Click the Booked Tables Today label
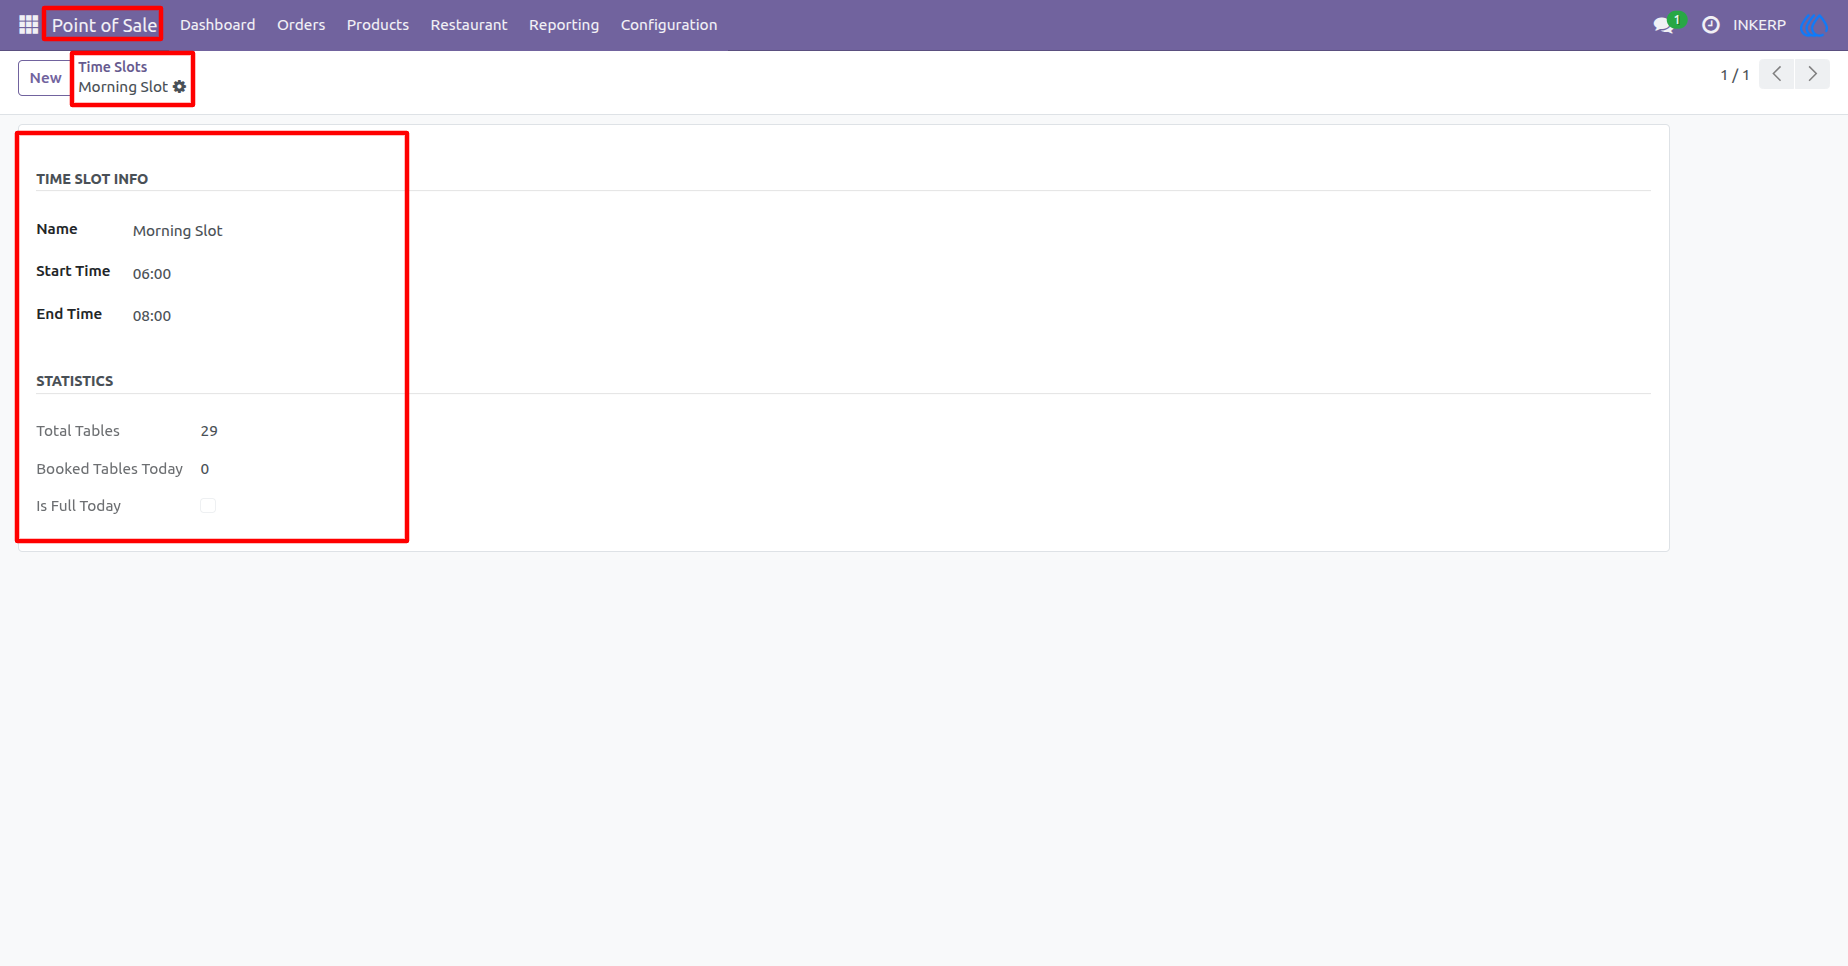This screenshot has height=966, width=1848. point(110,469)
